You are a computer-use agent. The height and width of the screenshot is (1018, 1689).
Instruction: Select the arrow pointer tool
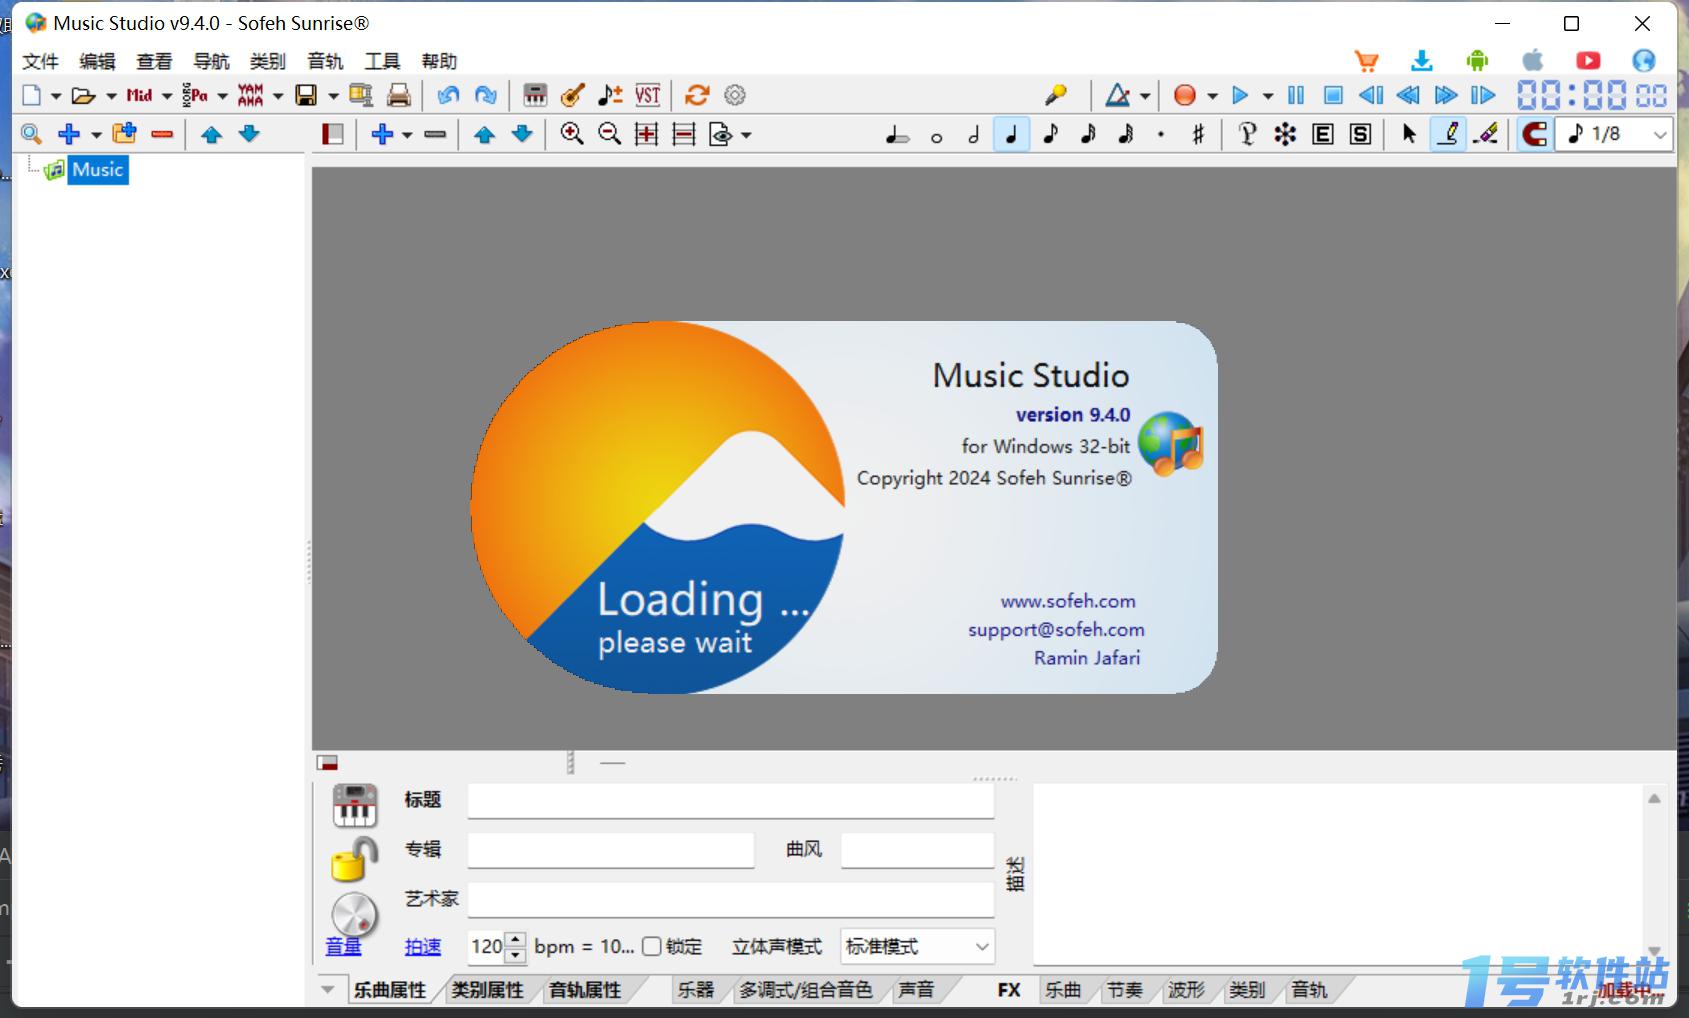pyautogui.click(x=1409, y=133)
